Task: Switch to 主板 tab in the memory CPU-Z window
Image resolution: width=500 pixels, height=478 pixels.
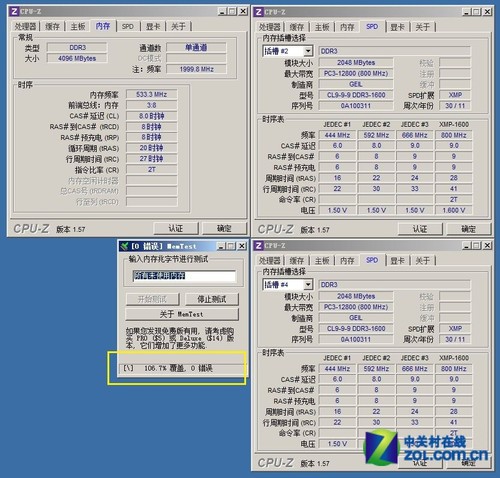Action: (x=78, y=26)
